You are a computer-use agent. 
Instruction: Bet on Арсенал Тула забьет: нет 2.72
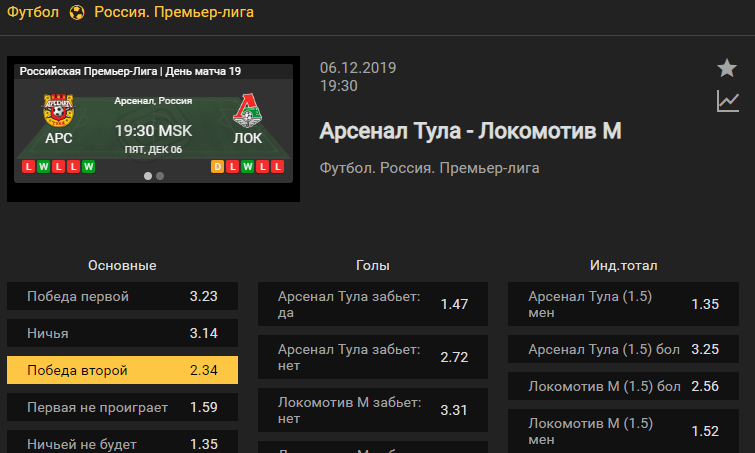click(373, 357)
